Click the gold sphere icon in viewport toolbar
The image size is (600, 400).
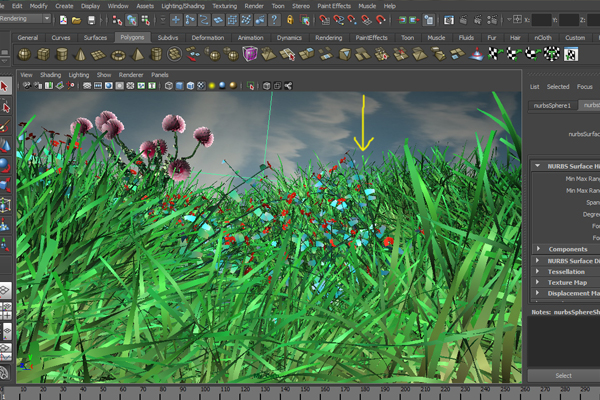point(233,86)
